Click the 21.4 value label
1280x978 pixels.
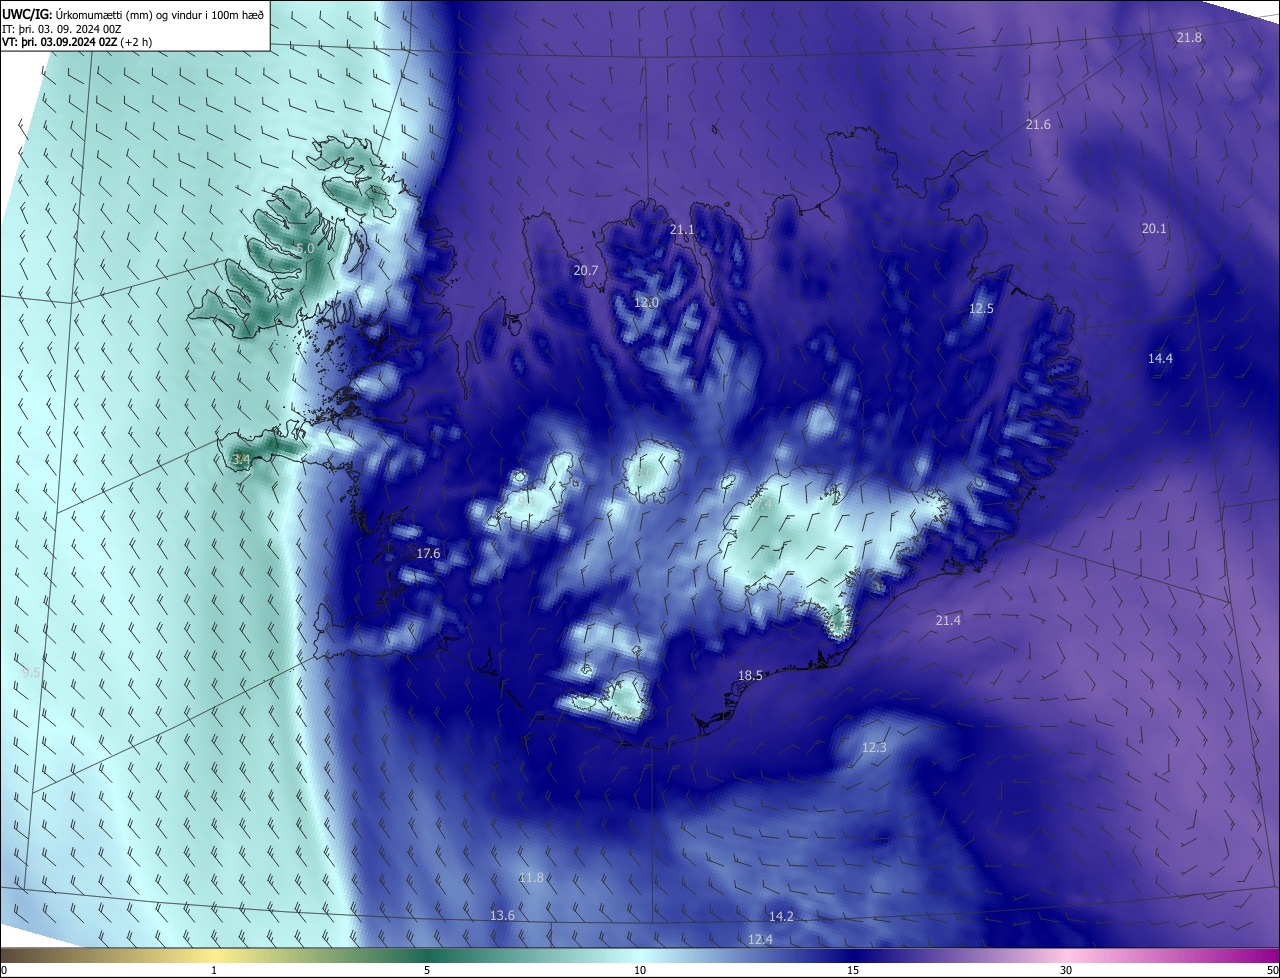(x=948, y=620)
